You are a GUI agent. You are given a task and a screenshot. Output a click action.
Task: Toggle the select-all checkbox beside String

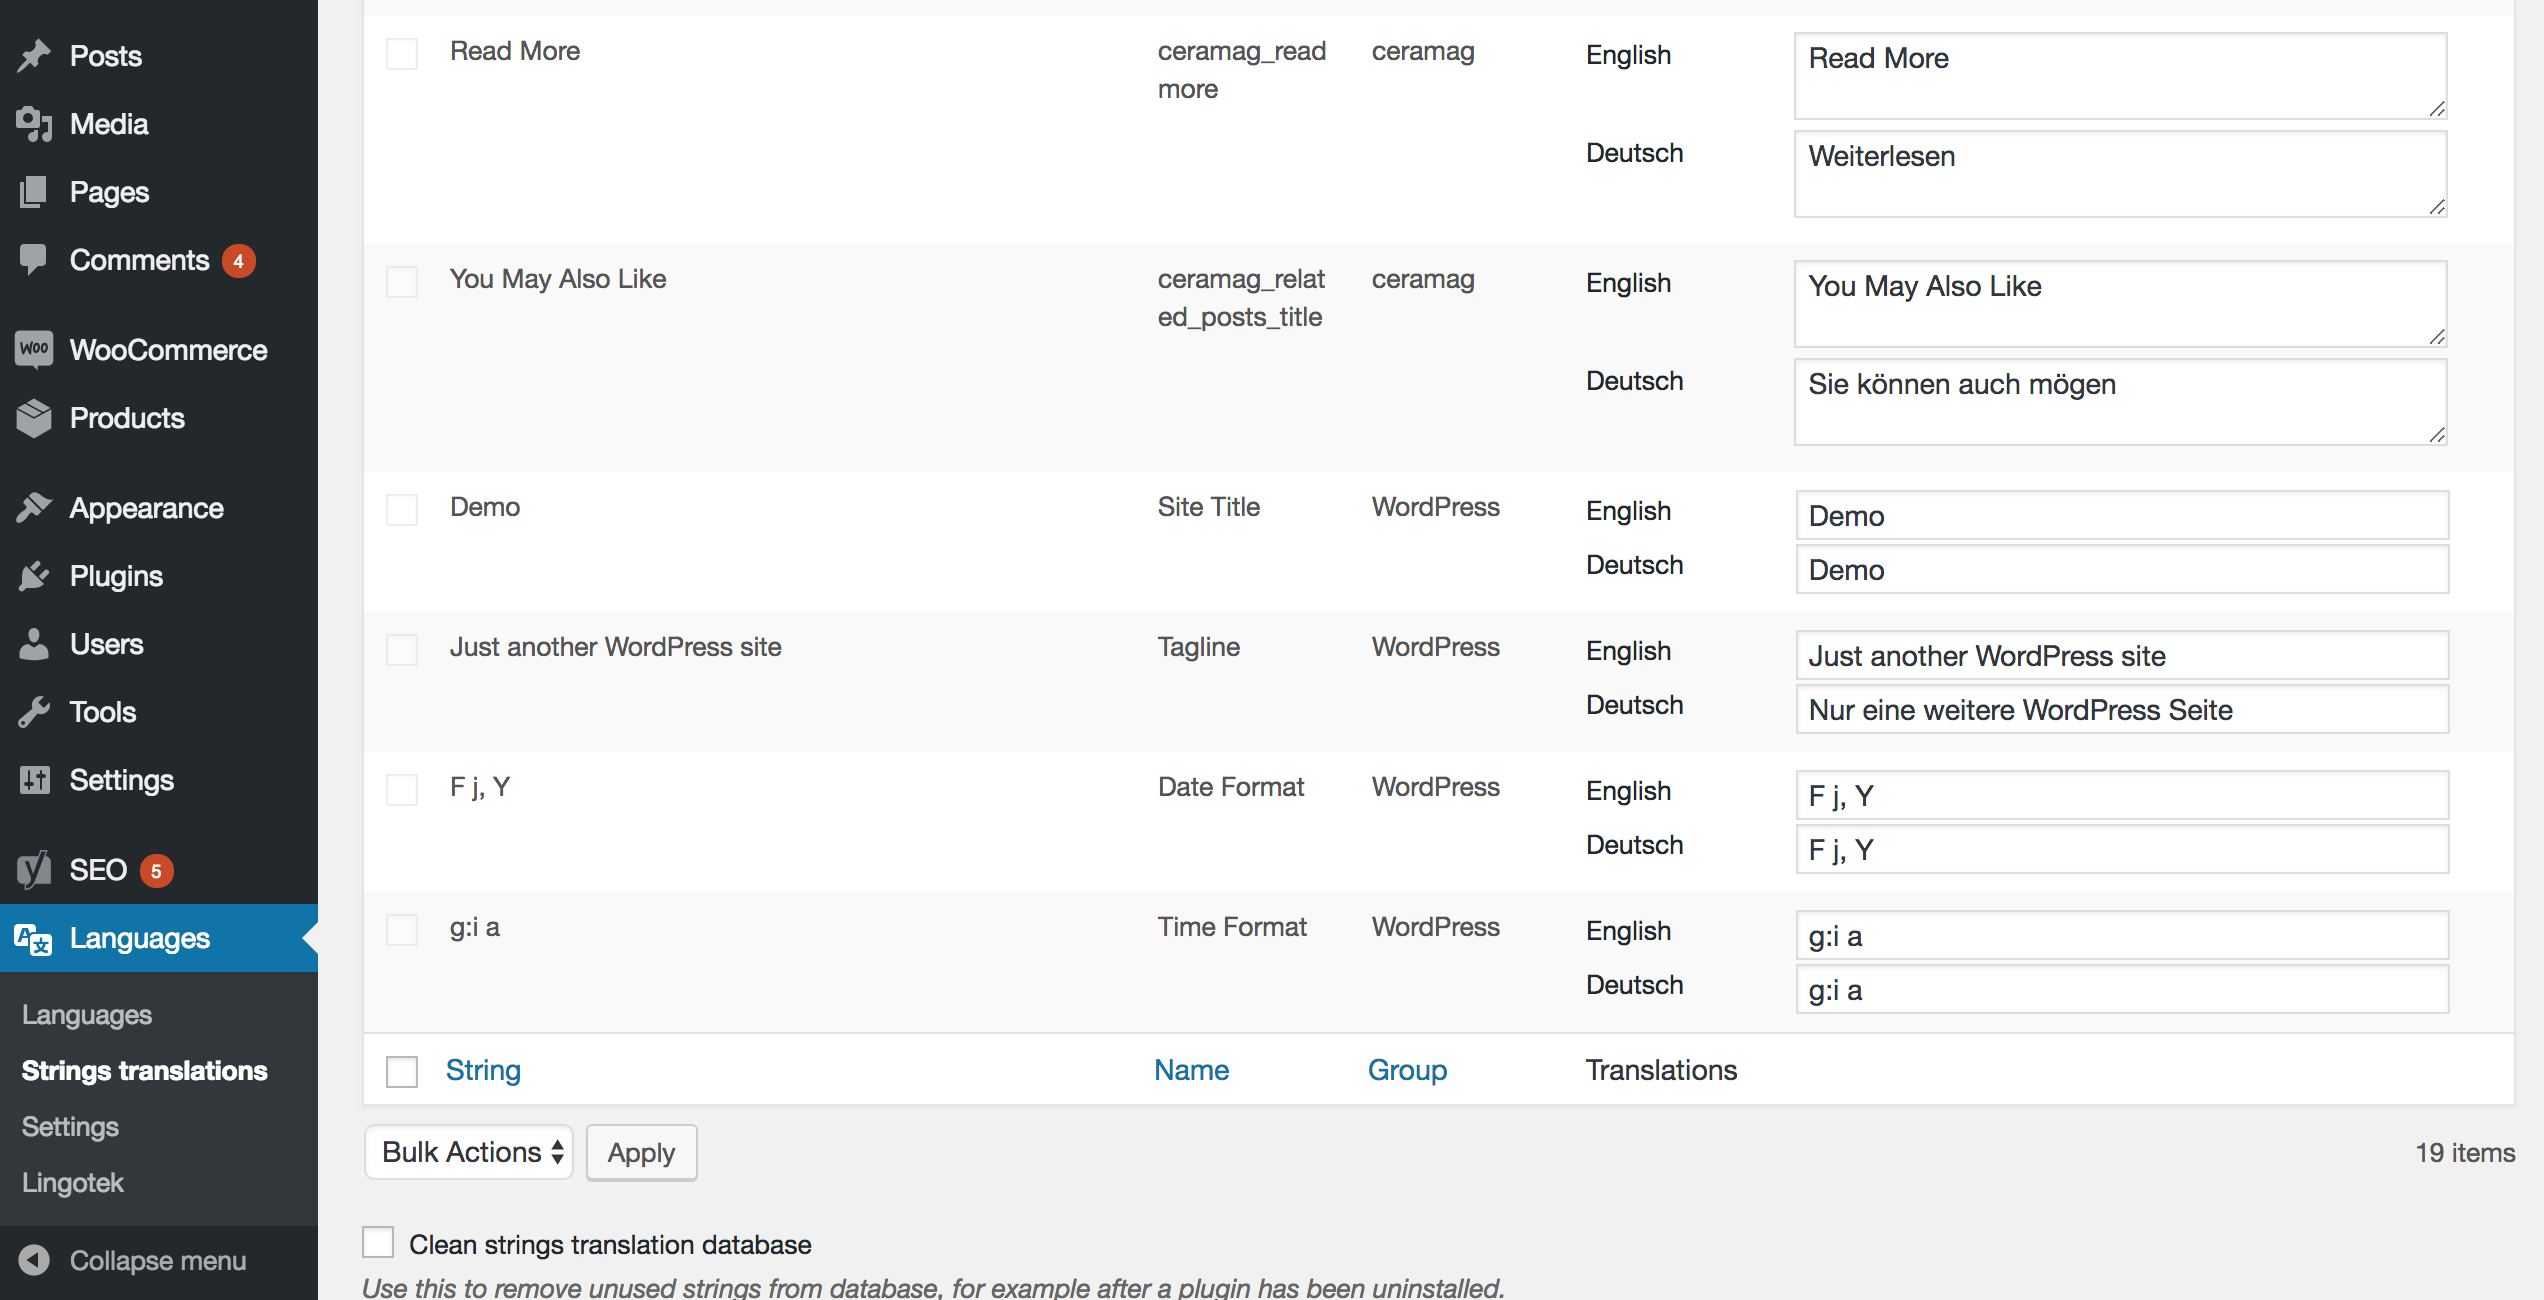click(x=402, y=1071)
